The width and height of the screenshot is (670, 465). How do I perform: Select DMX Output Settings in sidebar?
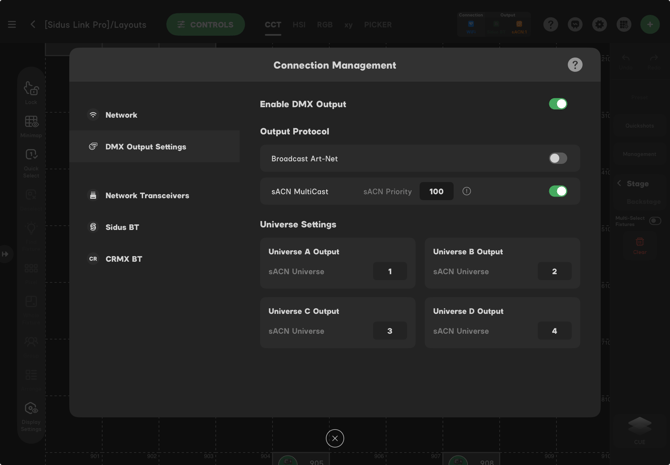[x=146, y=147]
